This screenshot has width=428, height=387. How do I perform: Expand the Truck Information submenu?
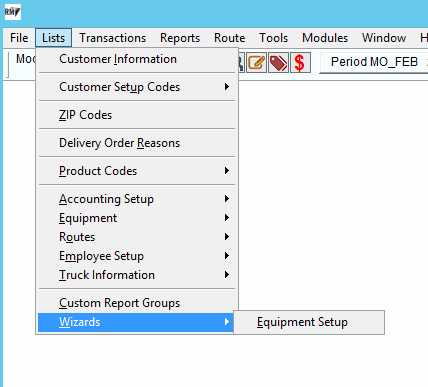(137, 275)
